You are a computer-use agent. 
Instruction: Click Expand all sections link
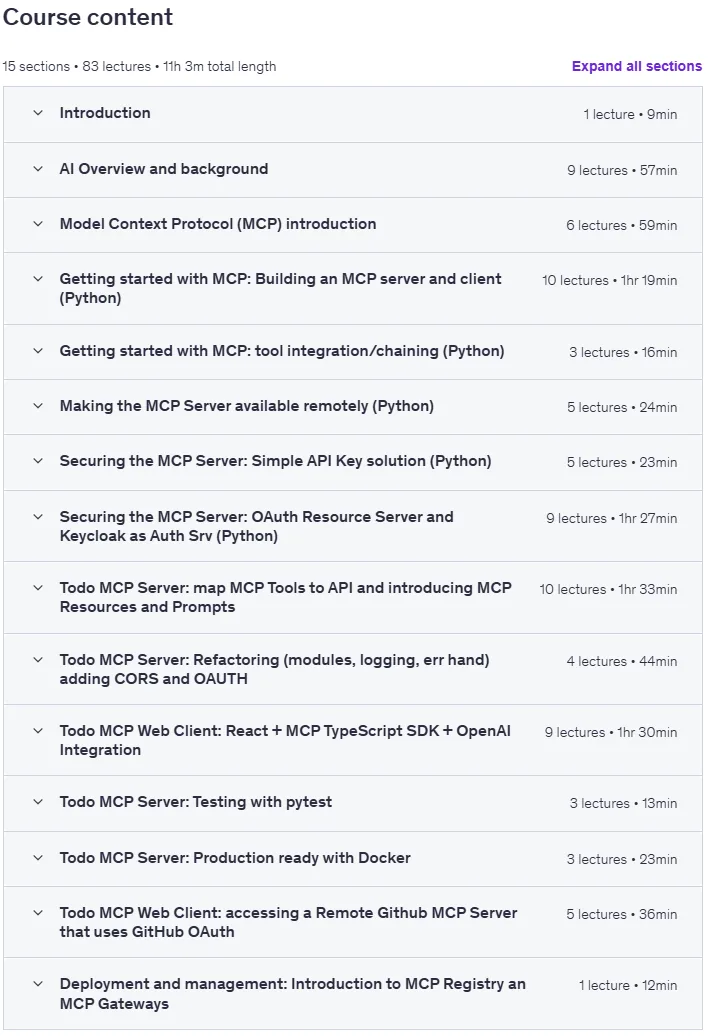click(x=636, y=66)
